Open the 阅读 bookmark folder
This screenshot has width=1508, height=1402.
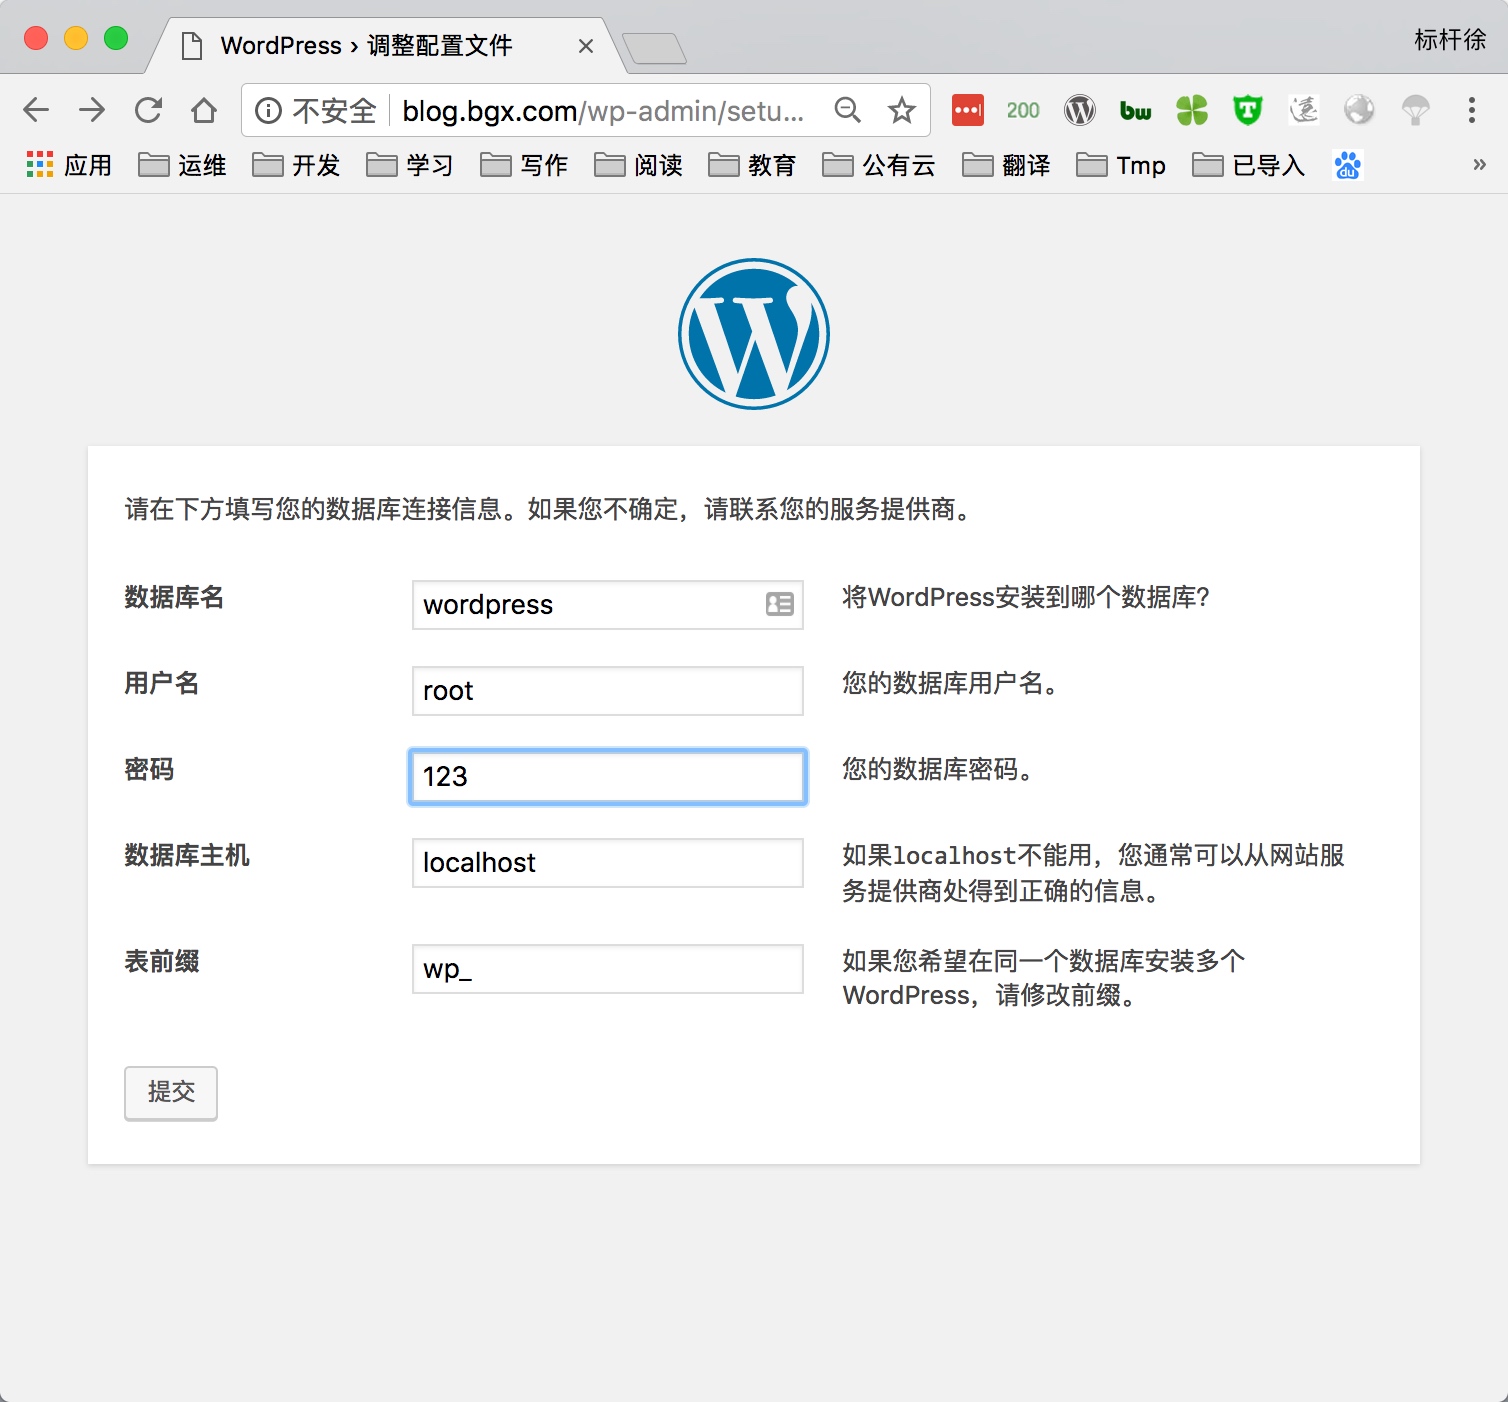pyautogui.click(x=638, y=165)
